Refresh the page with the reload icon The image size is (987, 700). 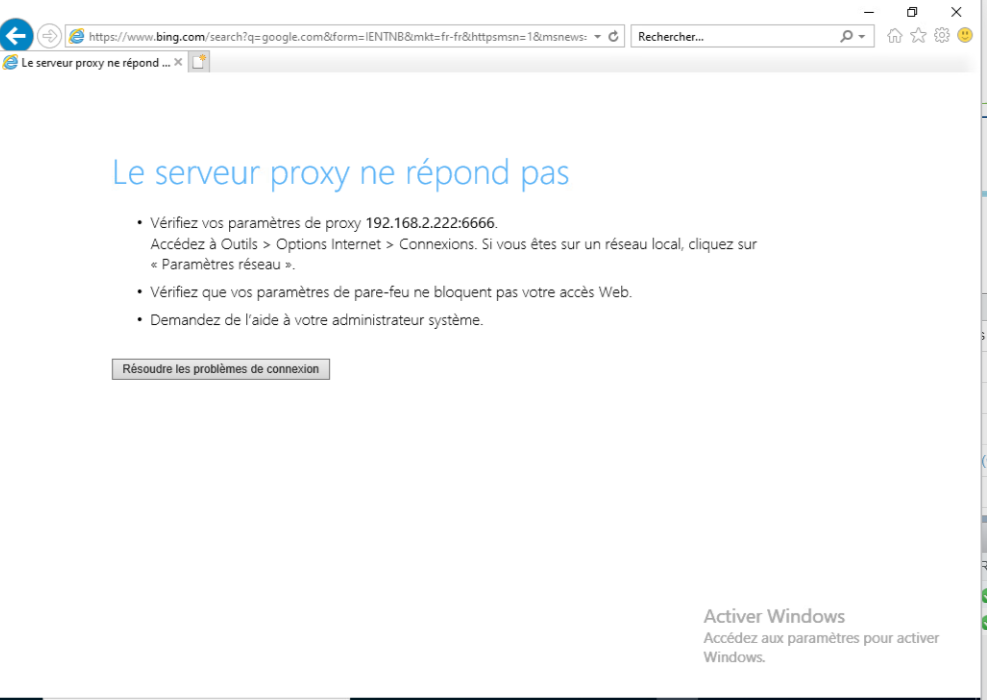point(613,37)
